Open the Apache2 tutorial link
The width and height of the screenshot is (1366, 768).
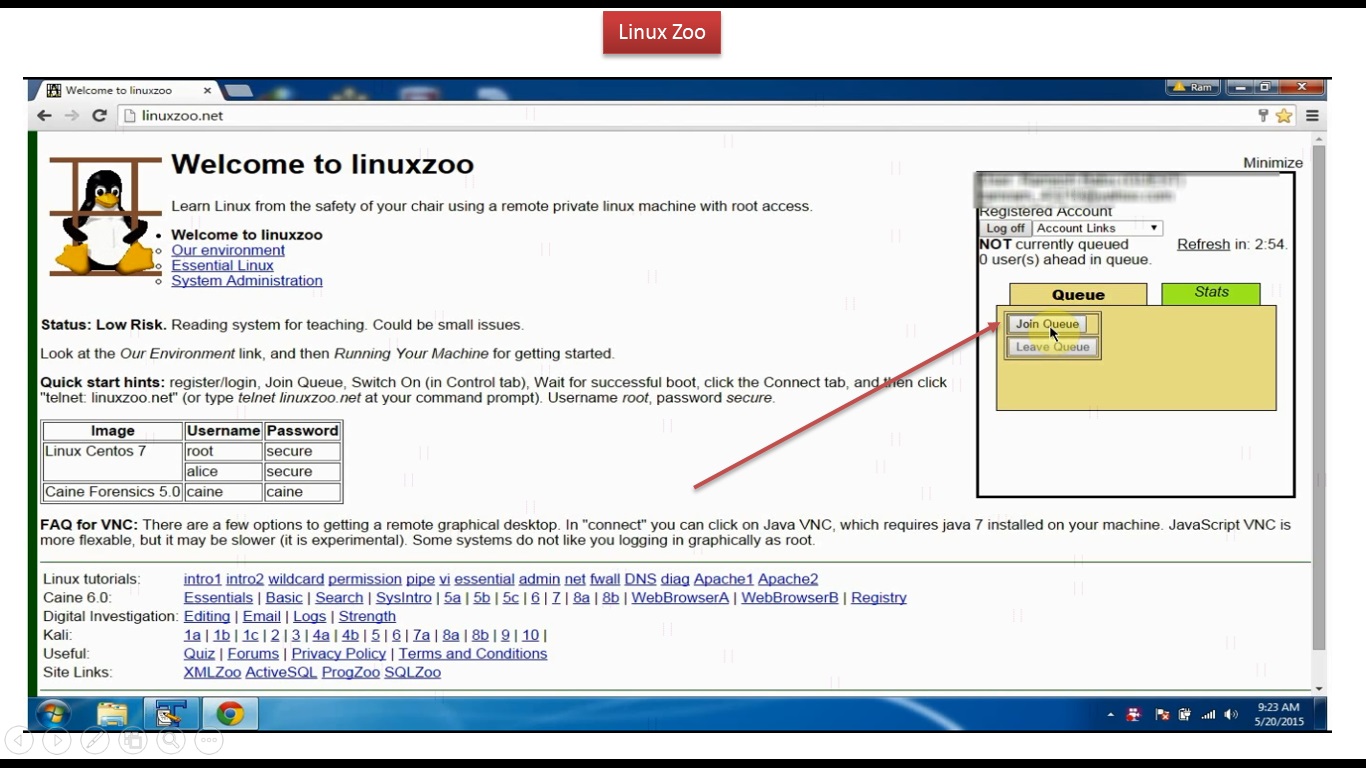[x=788, y=579]
